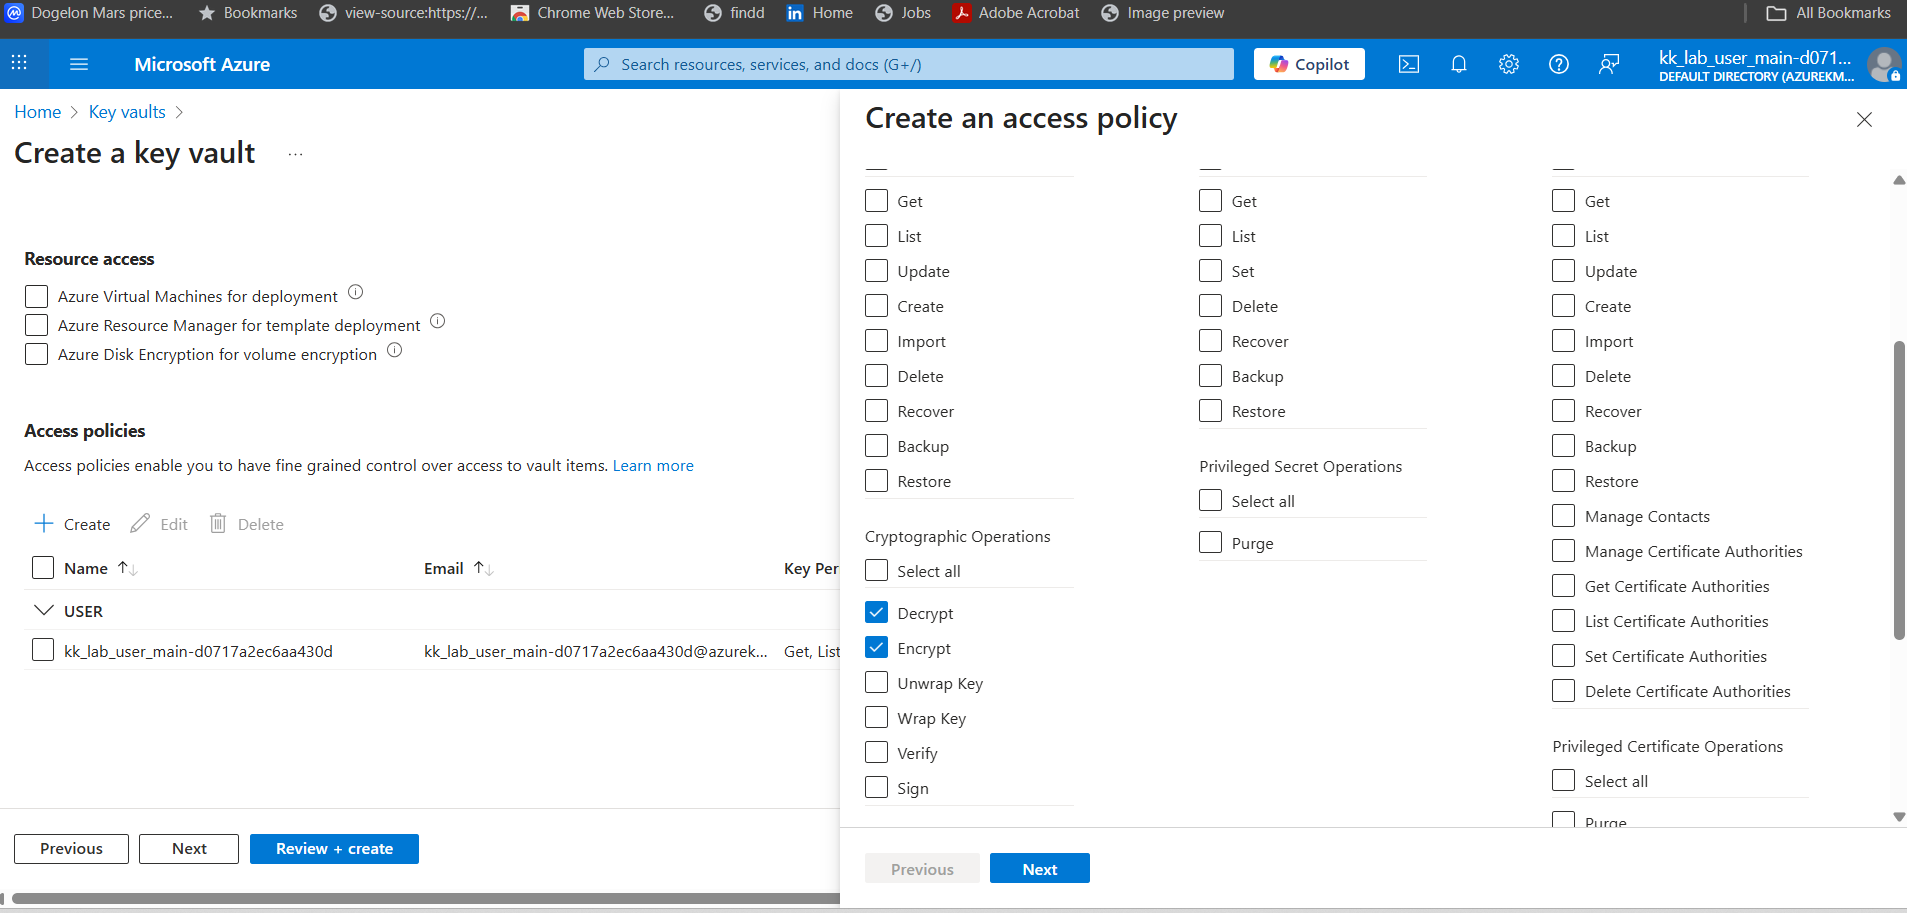Click the access policy panel vertical scrollbar
The width and height of the screenshot is (1907, 913).
coord(1898,490)
